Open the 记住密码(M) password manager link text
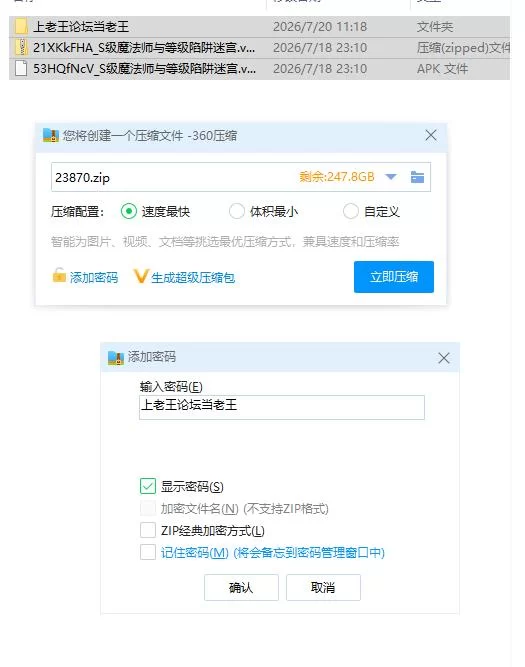This screenshot has height=667, width=525. pyautogui.click(x=273, y=553)
